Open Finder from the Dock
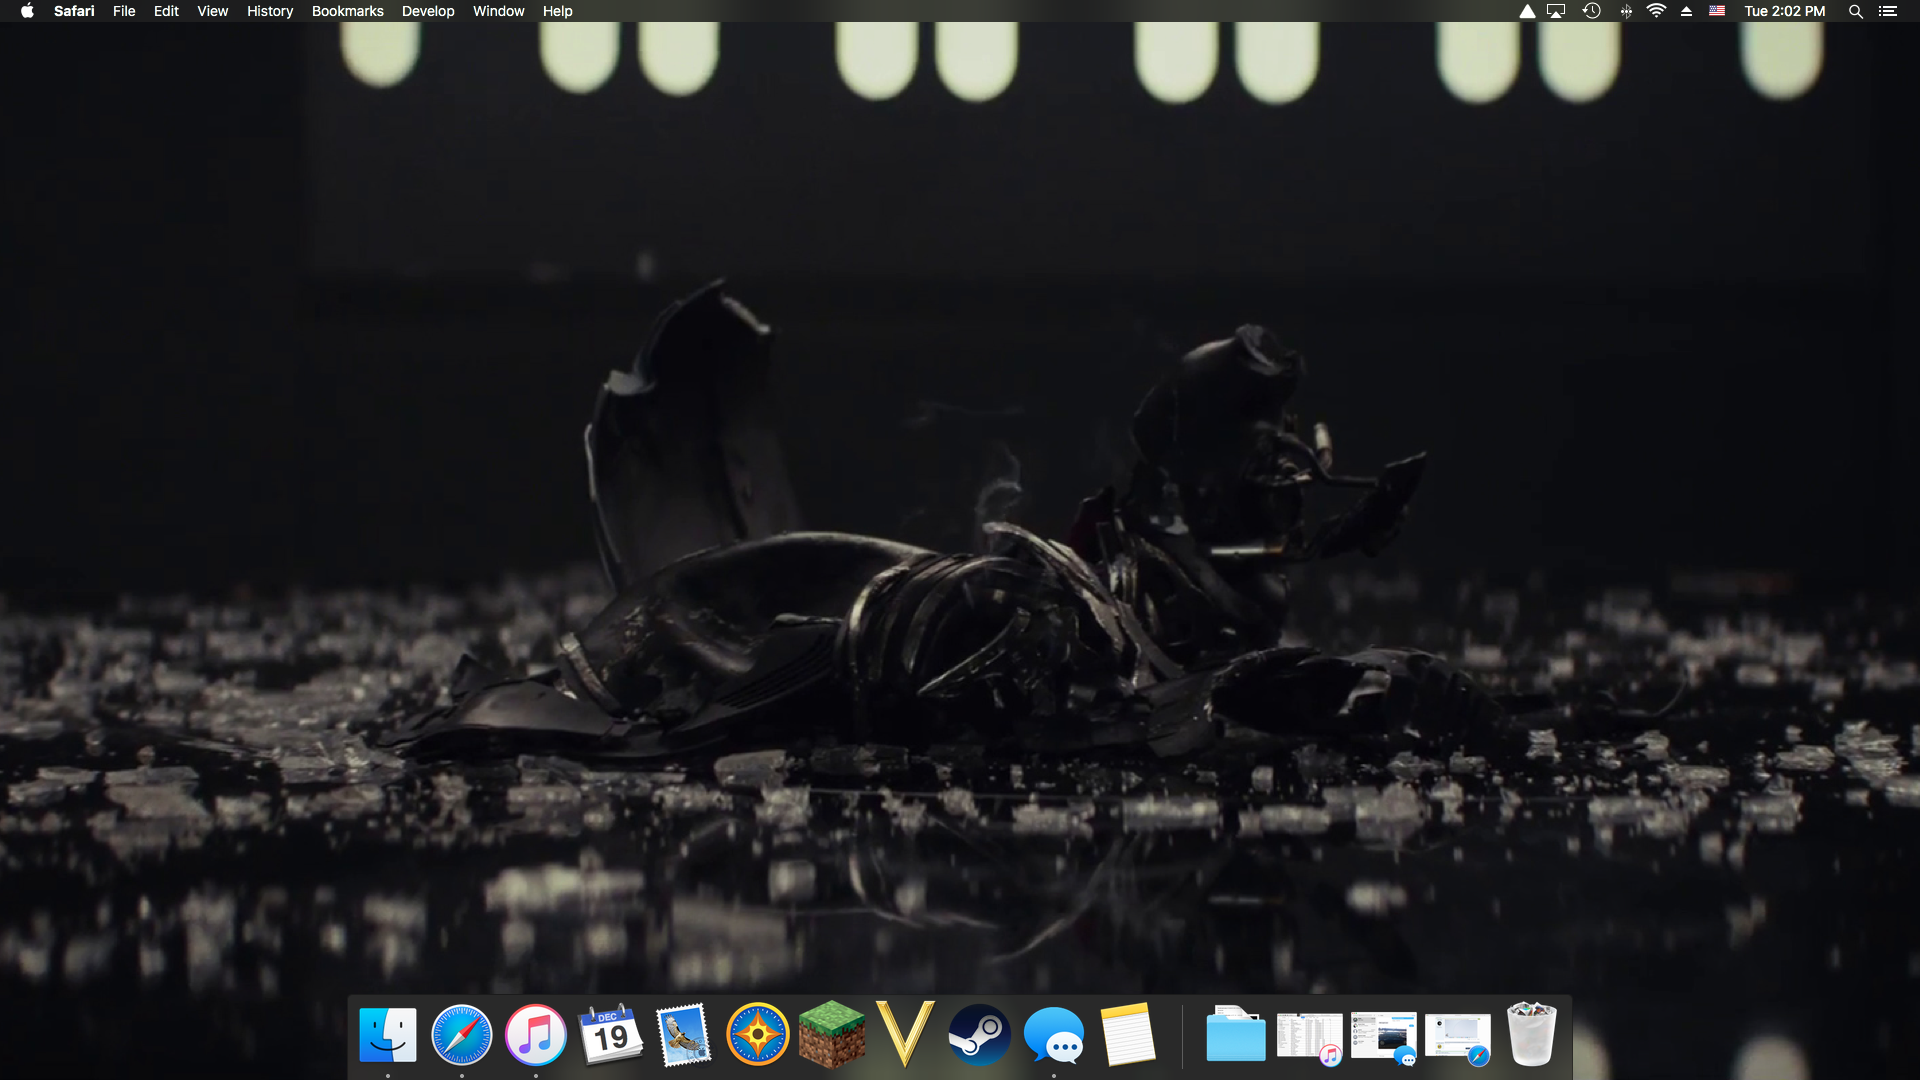The width and height of the screenshot is (1920, 1080). click(x=388, y=1035)
